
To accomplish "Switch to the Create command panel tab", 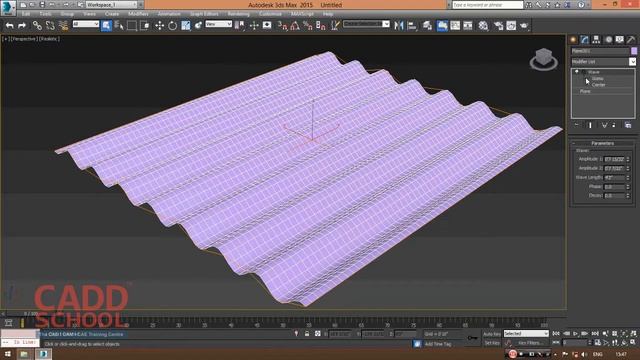I will click(573, 40).
